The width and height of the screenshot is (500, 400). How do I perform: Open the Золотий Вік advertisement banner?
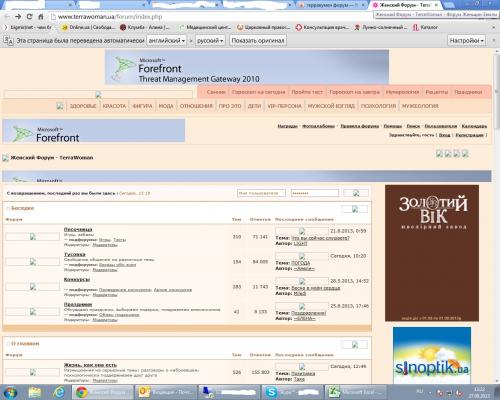[432, 253]
